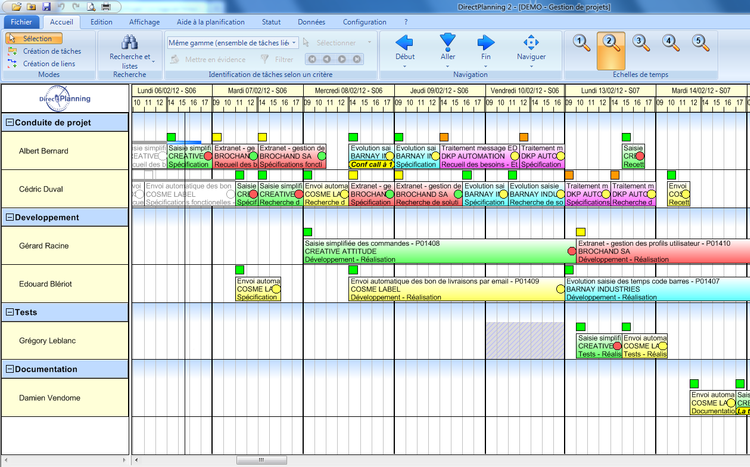
Task: Open dropdown arrow beside Sélectionner
Action: tap(369, 43)
